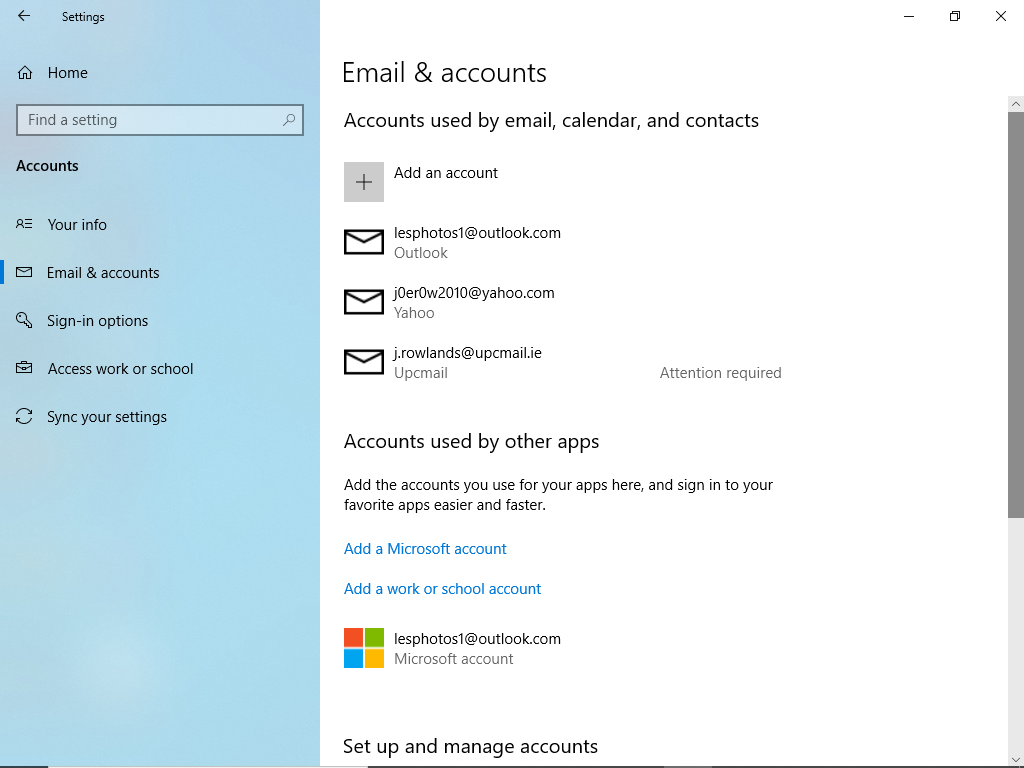Focus the Find a setting search box
The image size is (1024, 768).
click(160, 120)
